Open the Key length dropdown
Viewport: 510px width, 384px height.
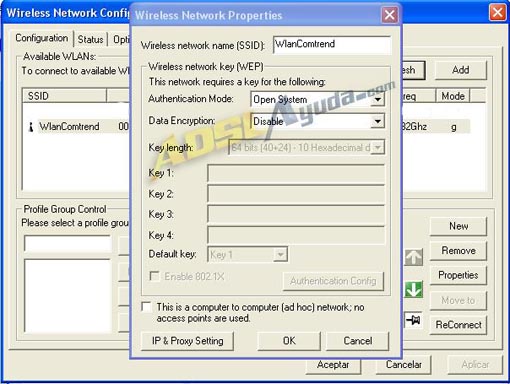pos(377,147)
